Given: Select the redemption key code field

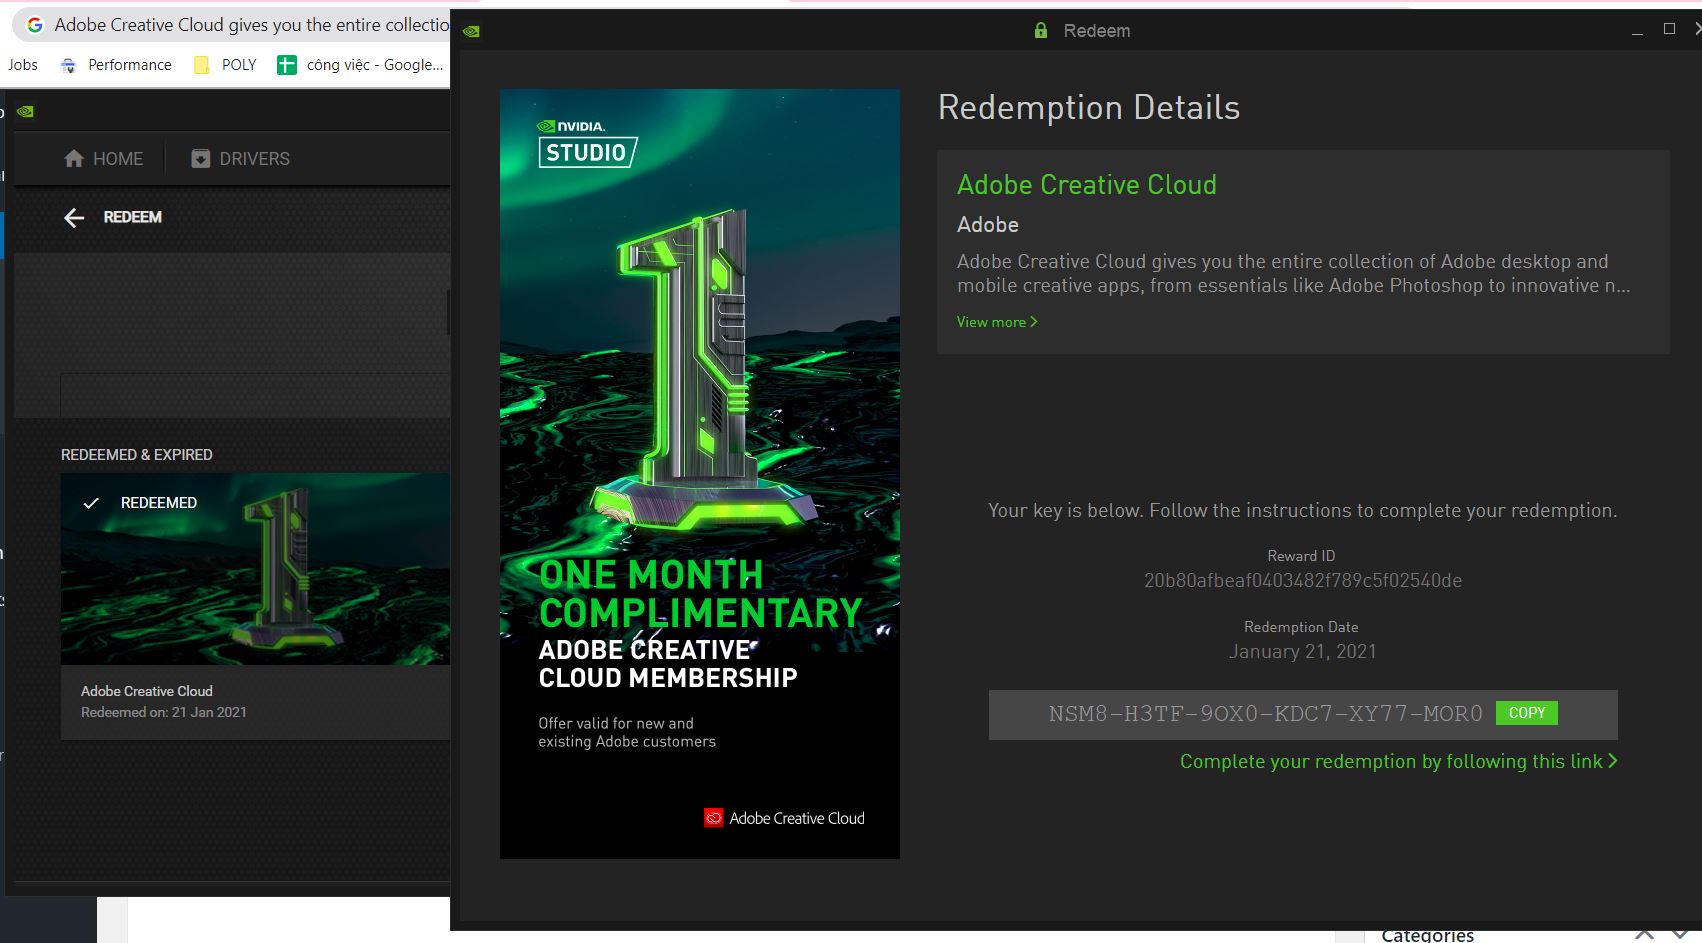Looking at the screenshot, I should coord(1264,714).
